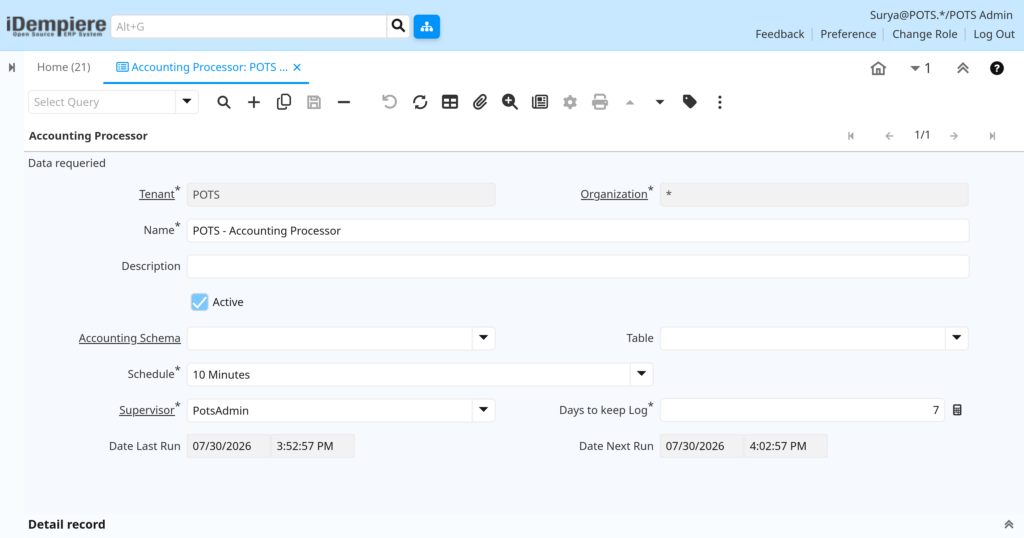Click the Days to keep Log field
This screenshot has width=1024, height=538.
pos(802,410)
